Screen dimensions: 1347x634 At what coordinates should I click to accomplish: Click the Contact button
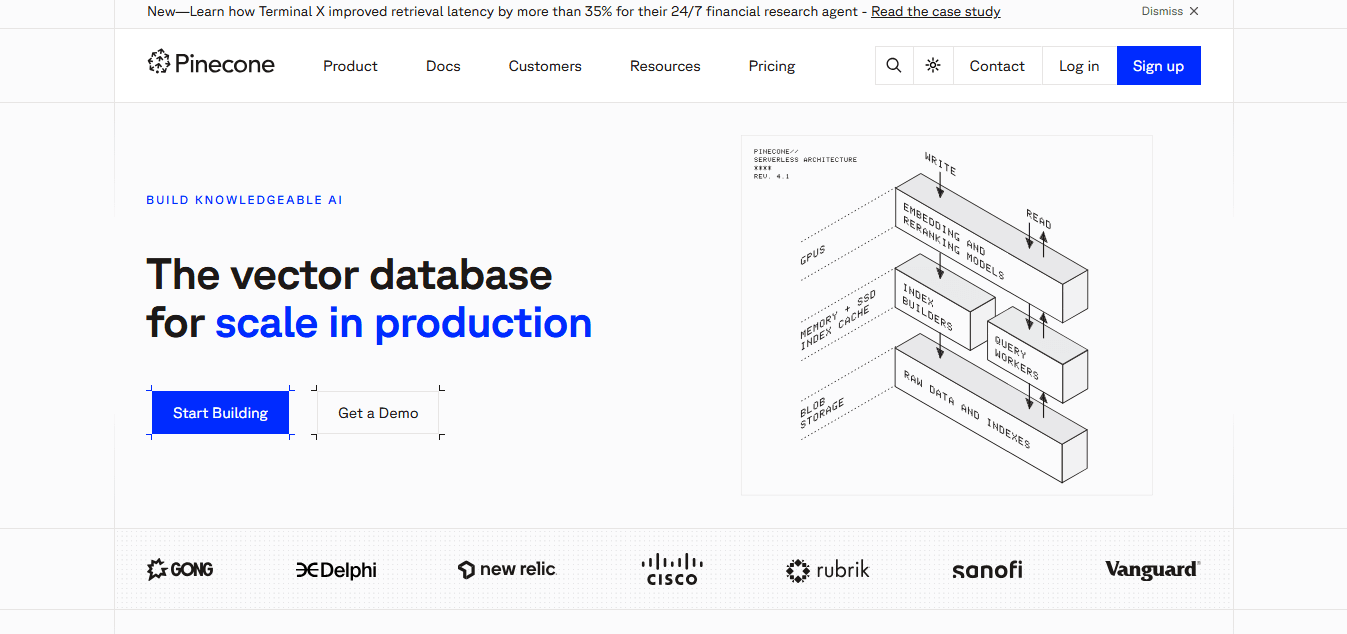(x=997, y=66)
